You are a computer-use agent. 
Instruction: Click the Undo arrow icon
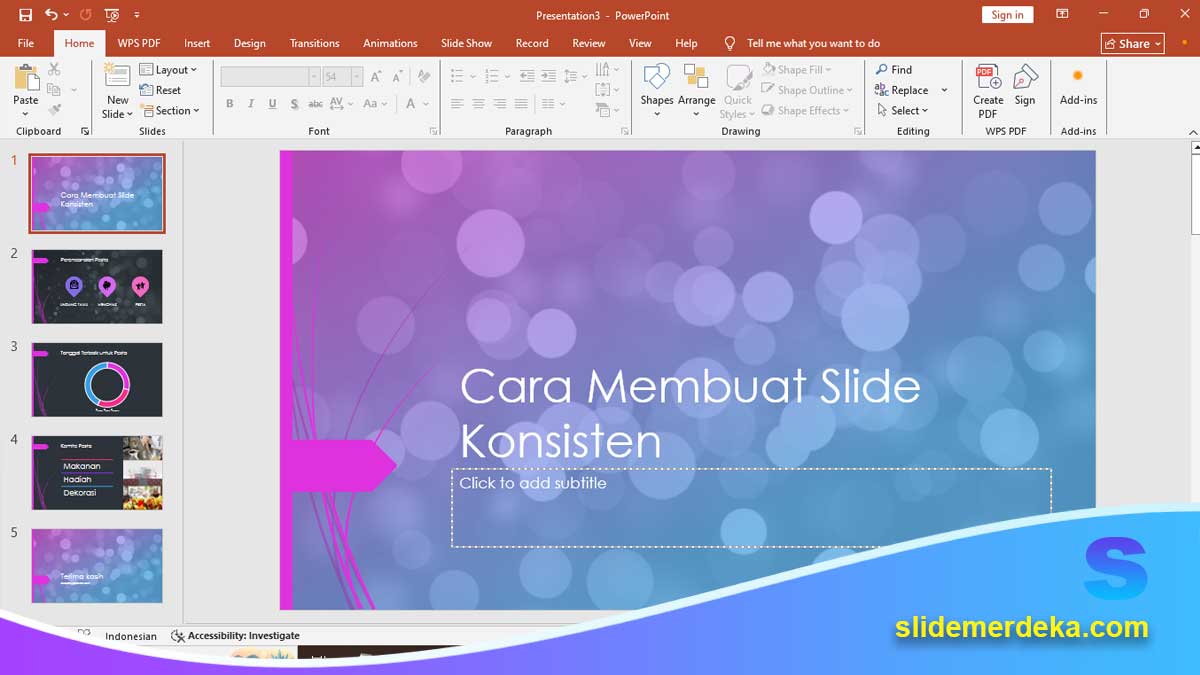click(51, 15)
